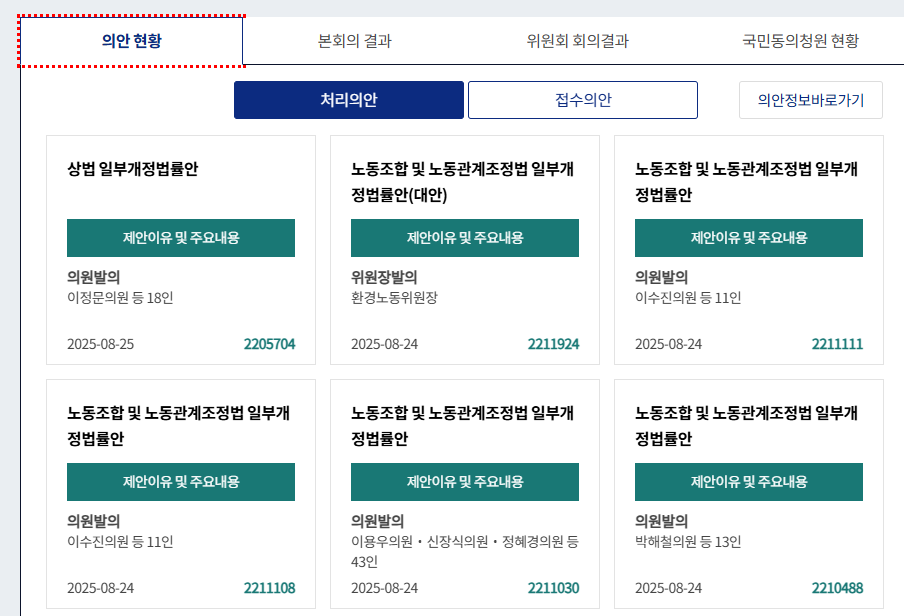View 제안이유 및 주요내용 for 이용우의원 bill
The image size is (904, 616).
(465, 482)
